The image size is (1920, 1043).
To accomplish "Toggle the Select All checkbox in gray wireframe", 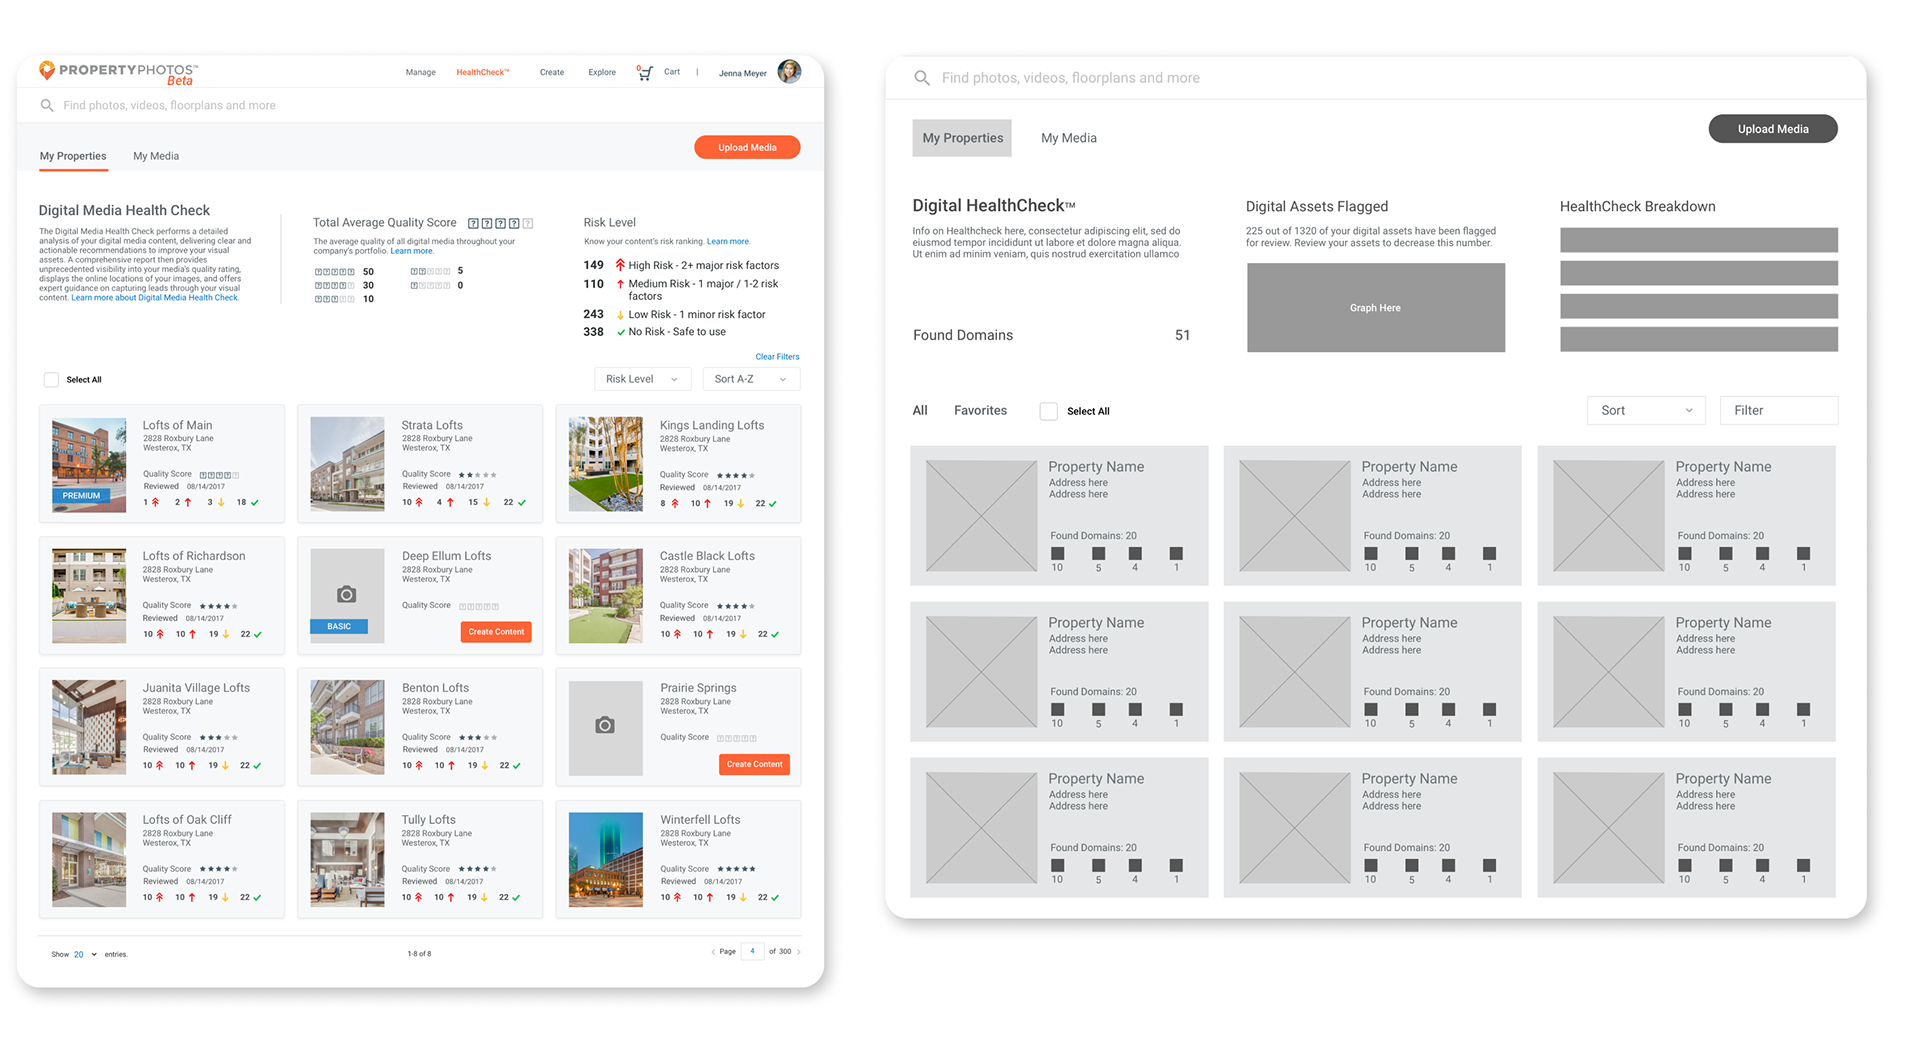I will [x=1048, y=411].
